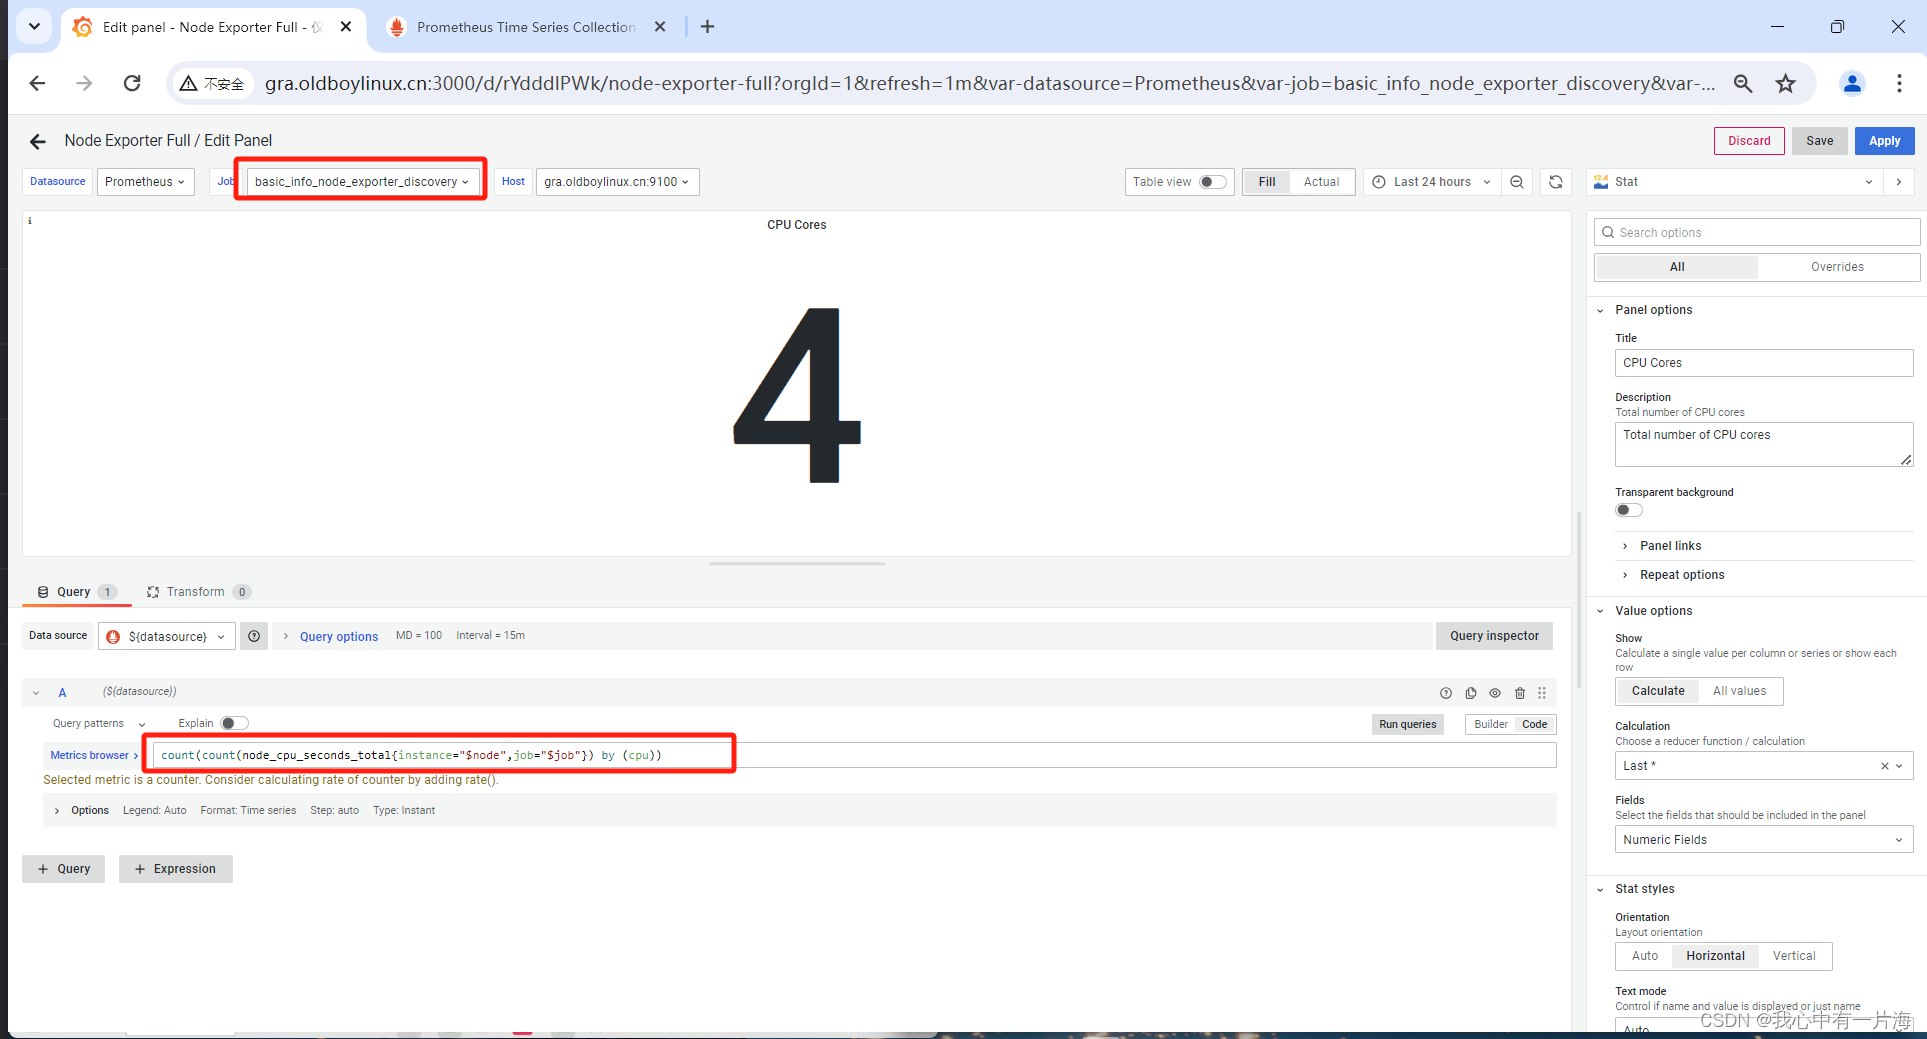Switch to Builder query mode

[1490, 725]
